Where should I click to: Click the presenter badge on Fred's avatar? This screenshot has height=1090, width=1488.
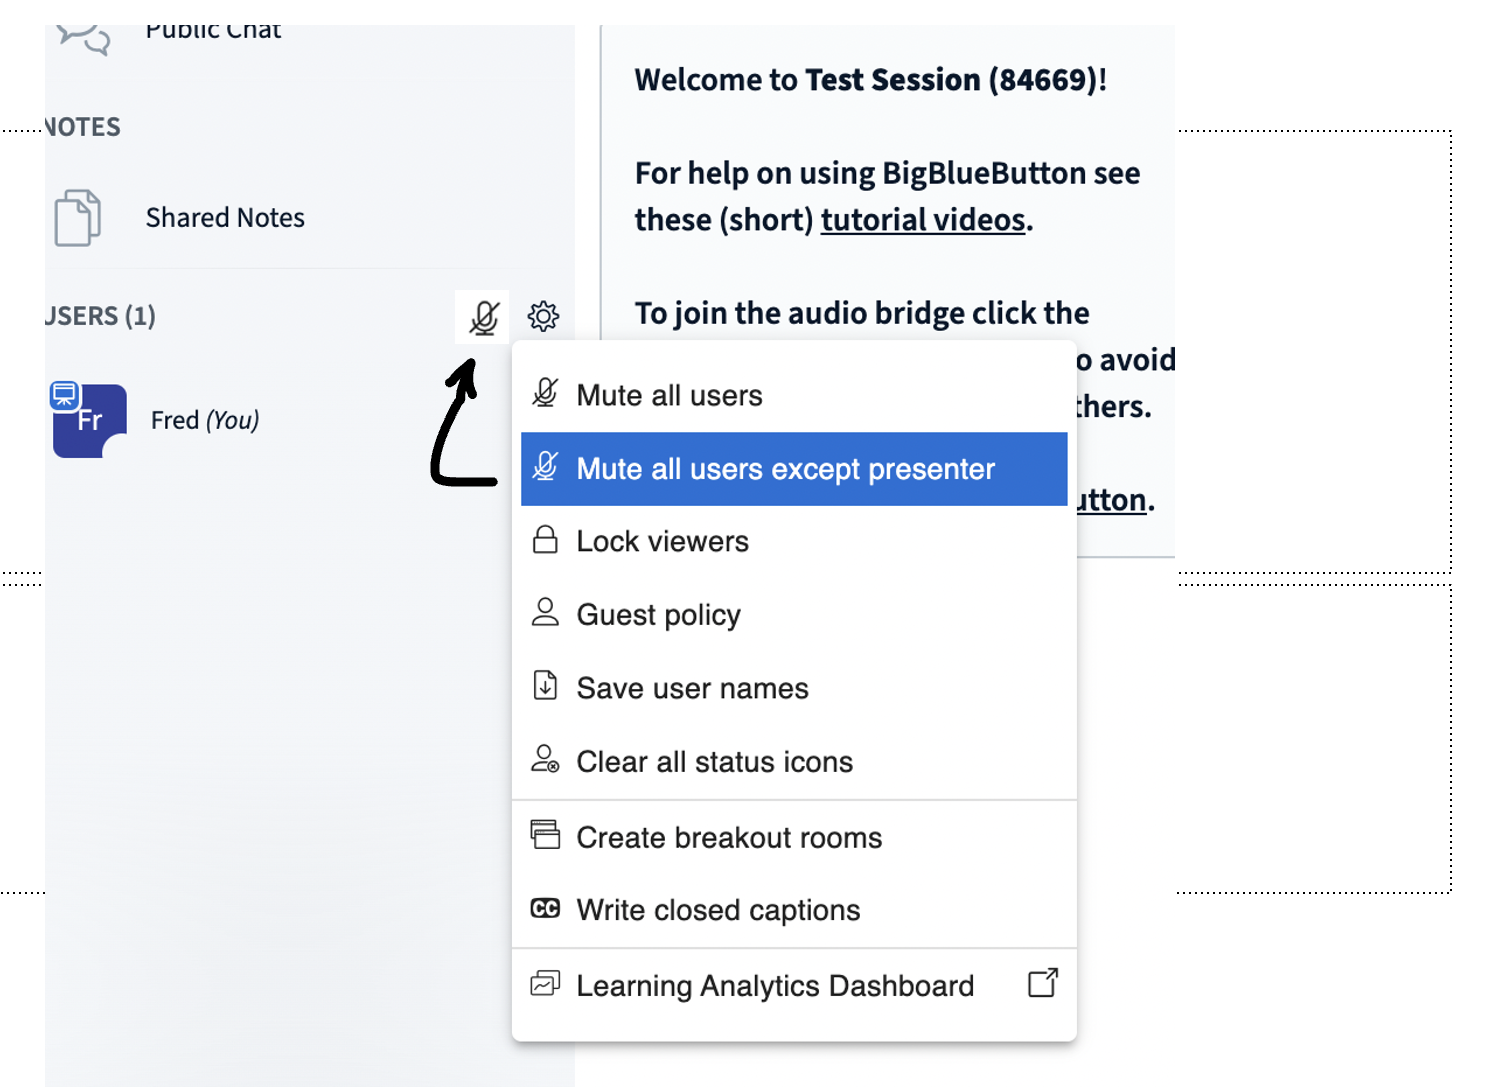pos(66,393)
